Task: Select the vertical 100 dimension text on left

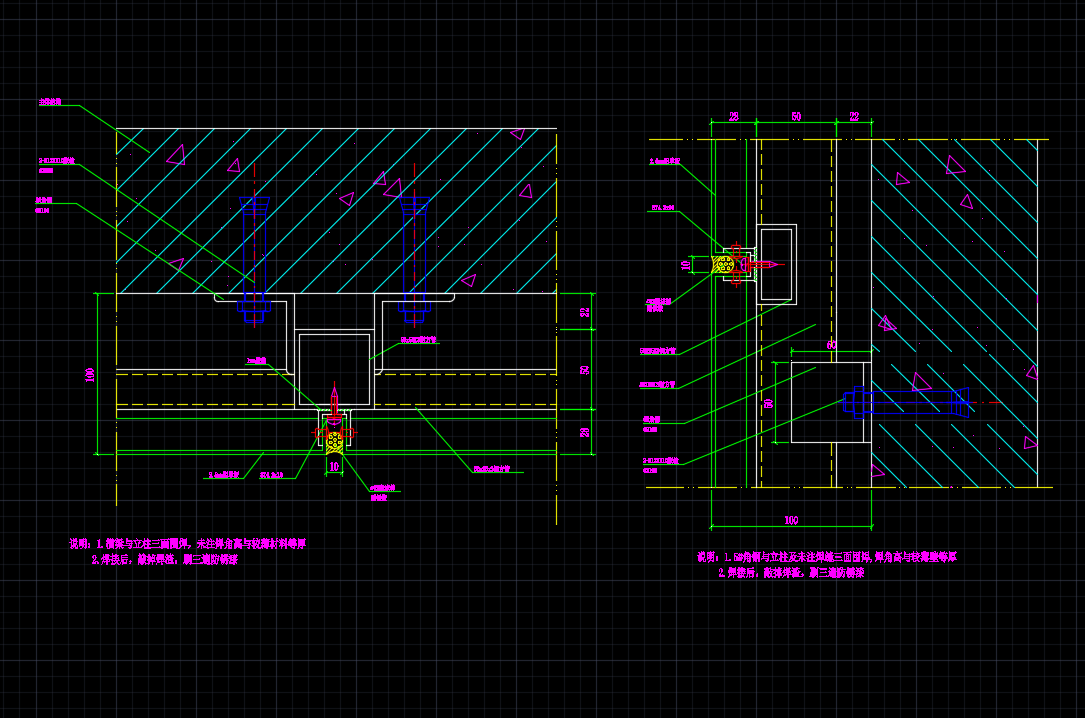Action: (90, 374)
